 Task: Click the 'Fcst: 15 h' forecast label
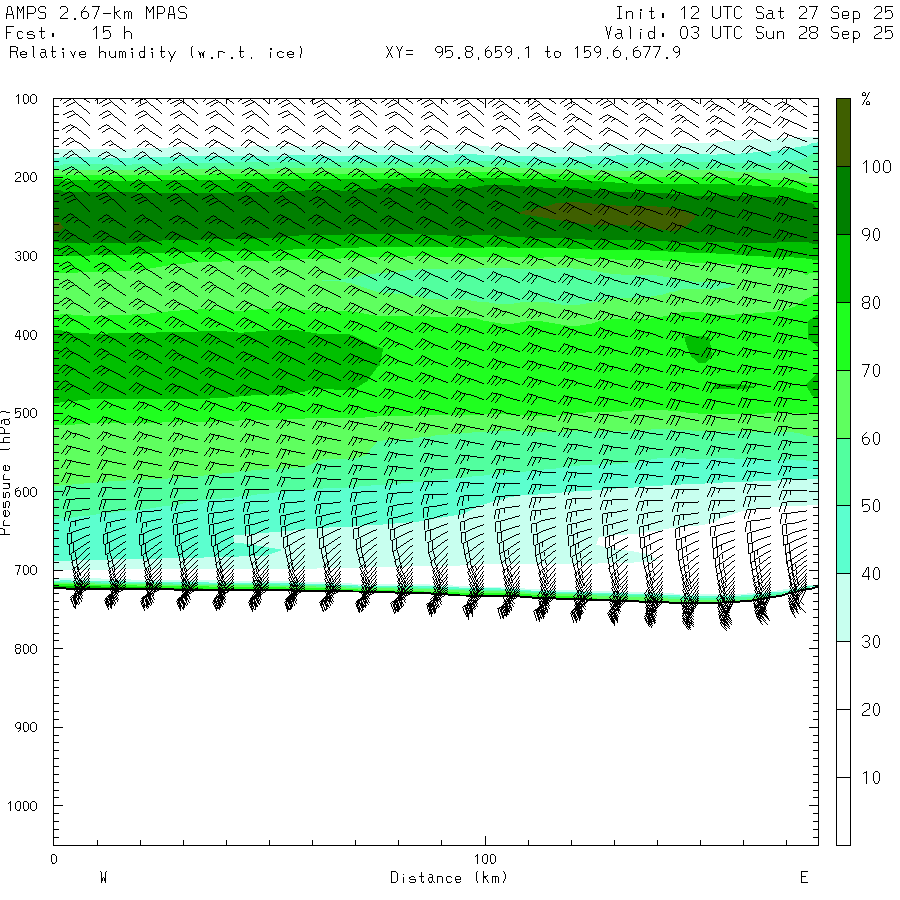pos(69,33)
